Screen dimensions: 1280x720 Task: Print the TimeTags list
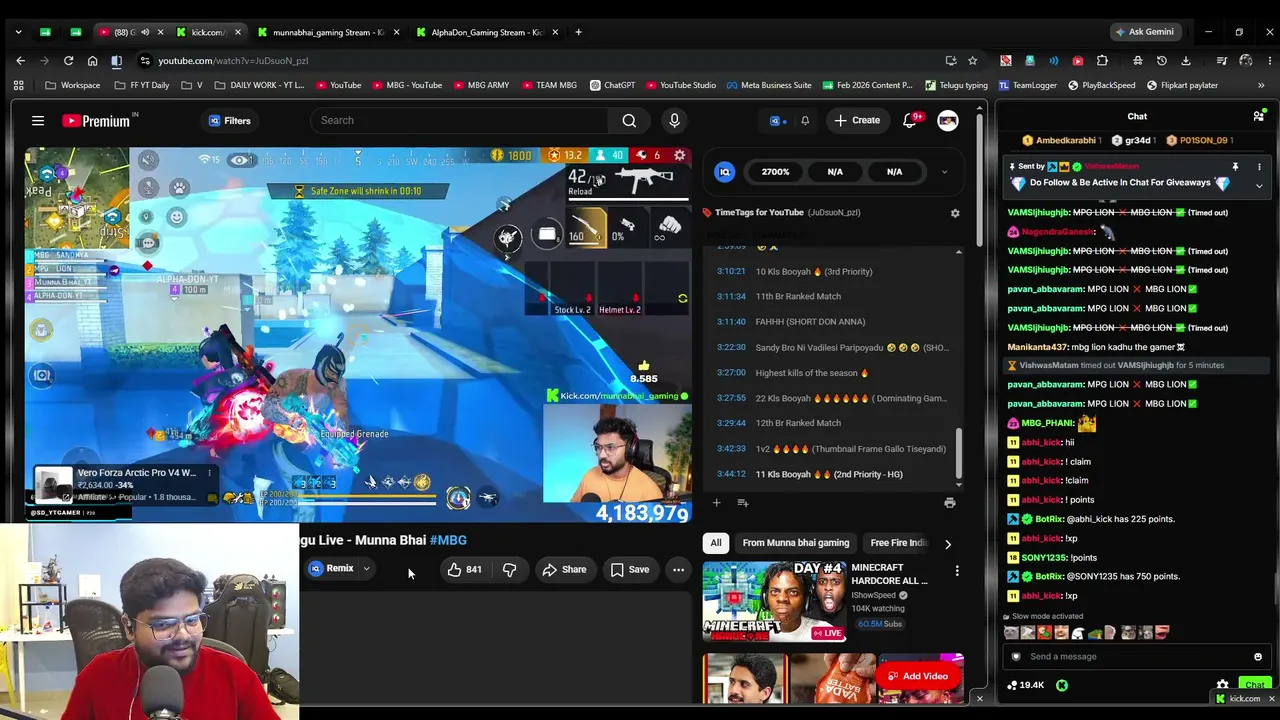point(950,503)
